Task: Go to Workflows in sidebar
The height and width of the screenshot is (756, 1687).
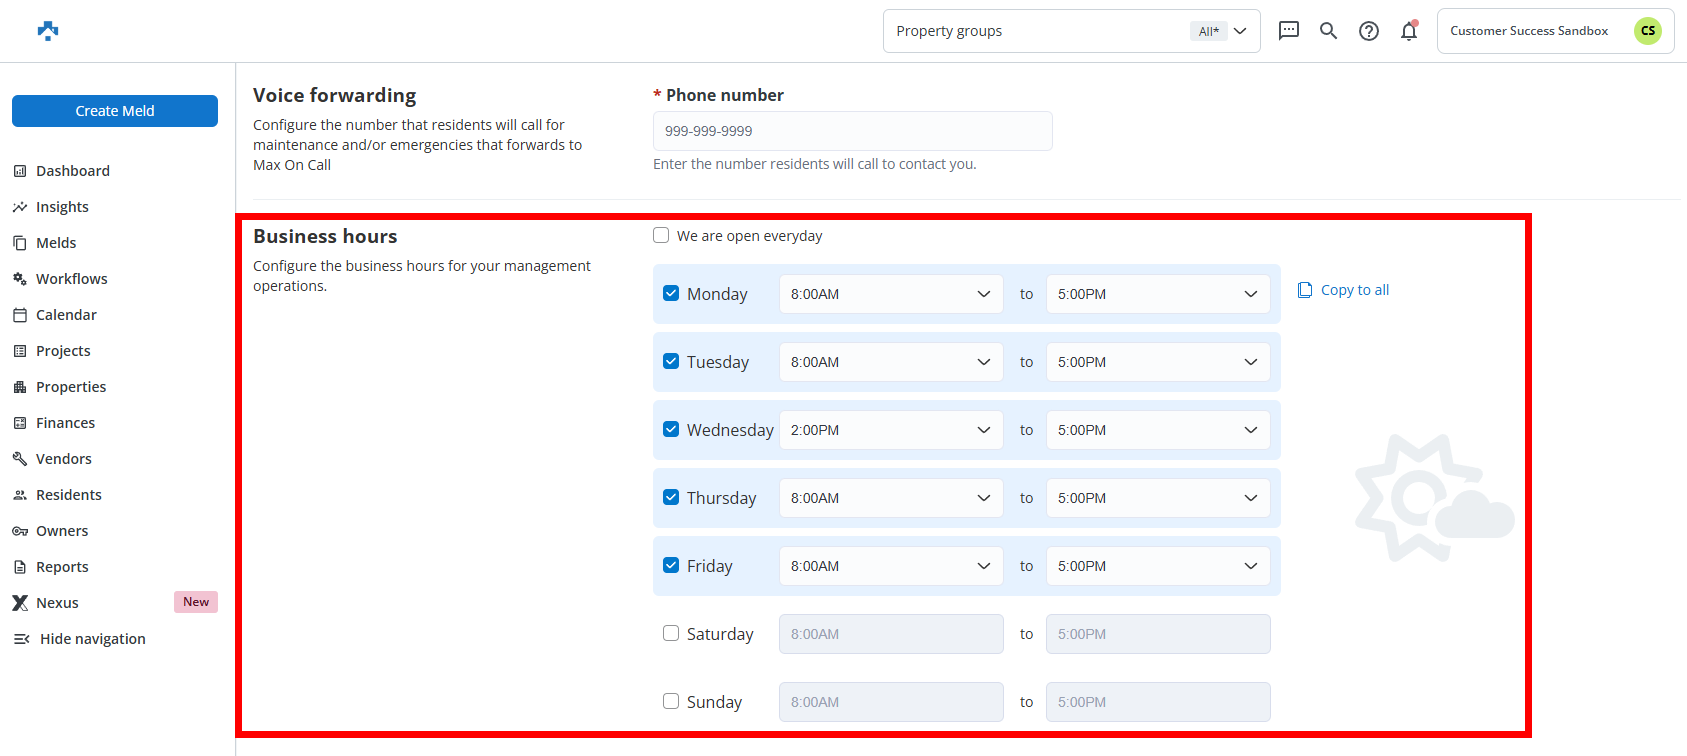Action: [71, 279]
